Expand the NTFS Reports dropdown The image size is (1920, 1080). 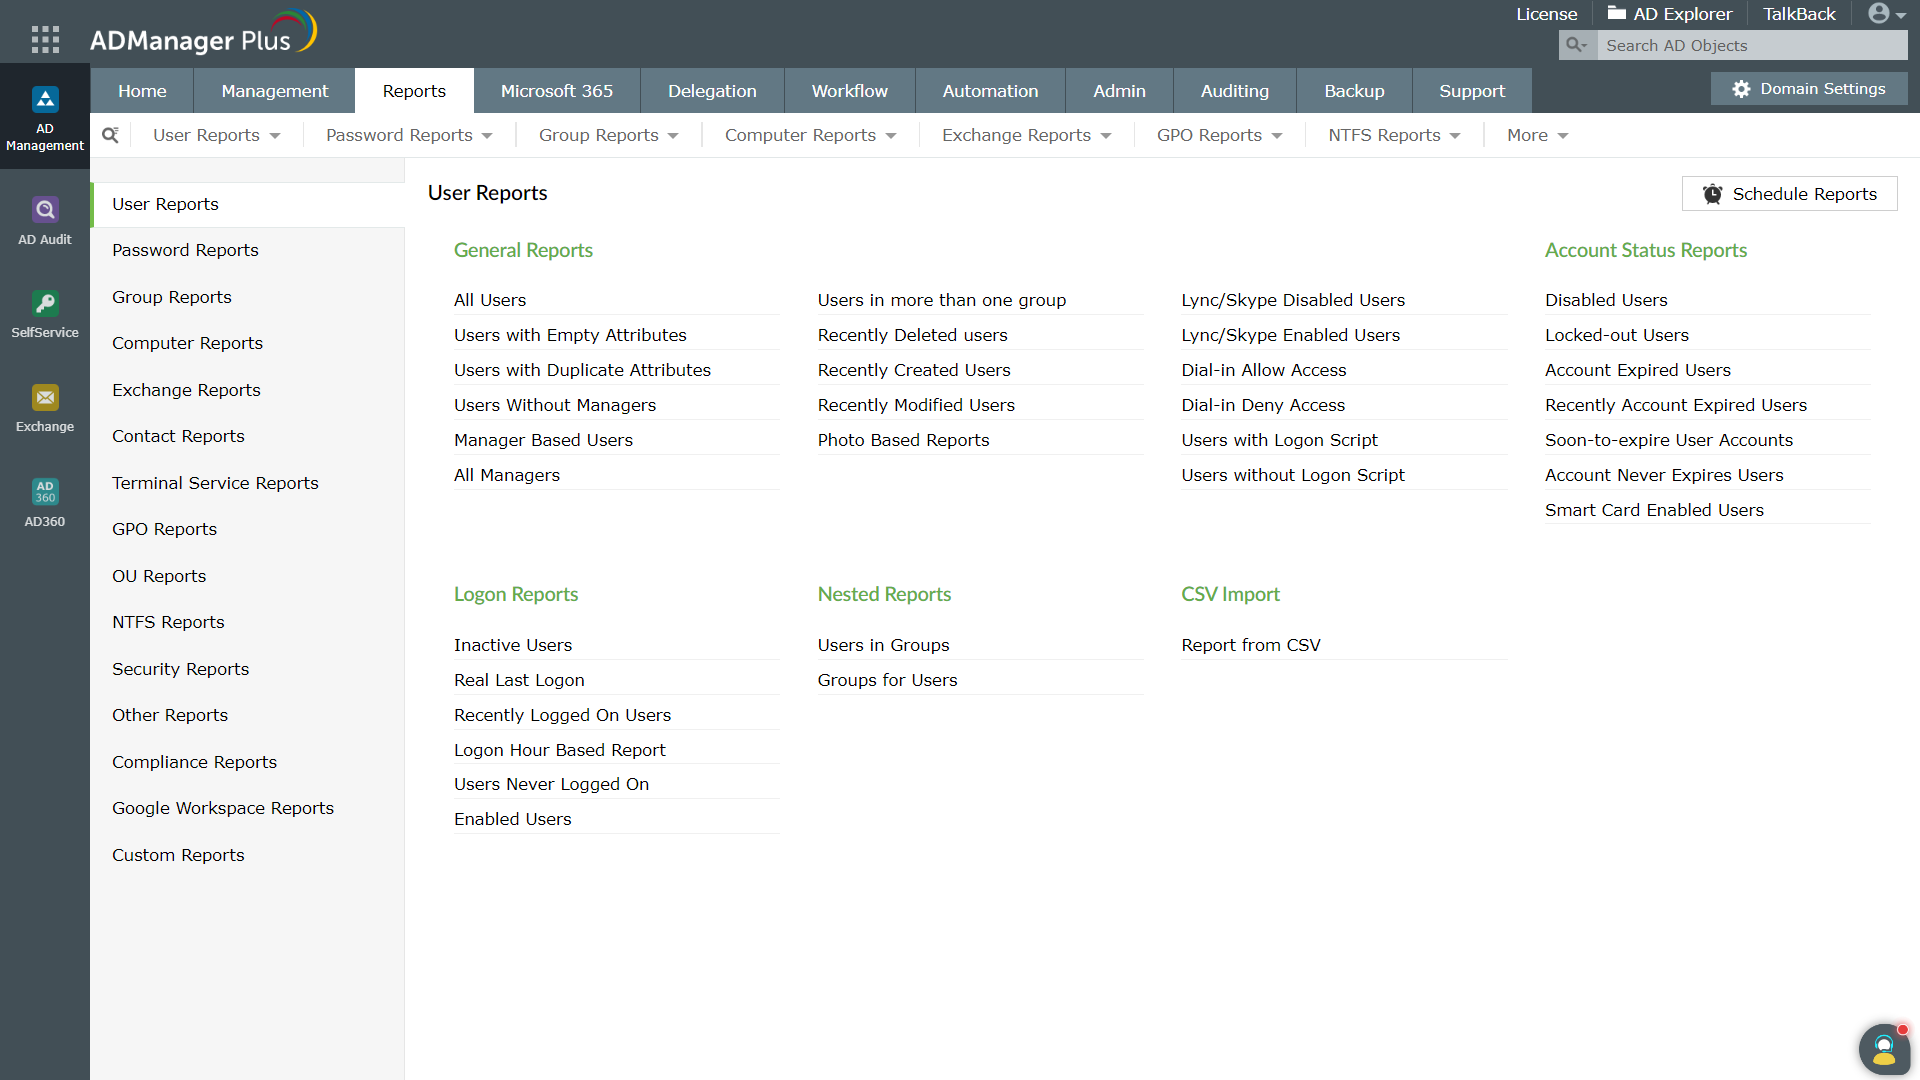[1394, 135]
